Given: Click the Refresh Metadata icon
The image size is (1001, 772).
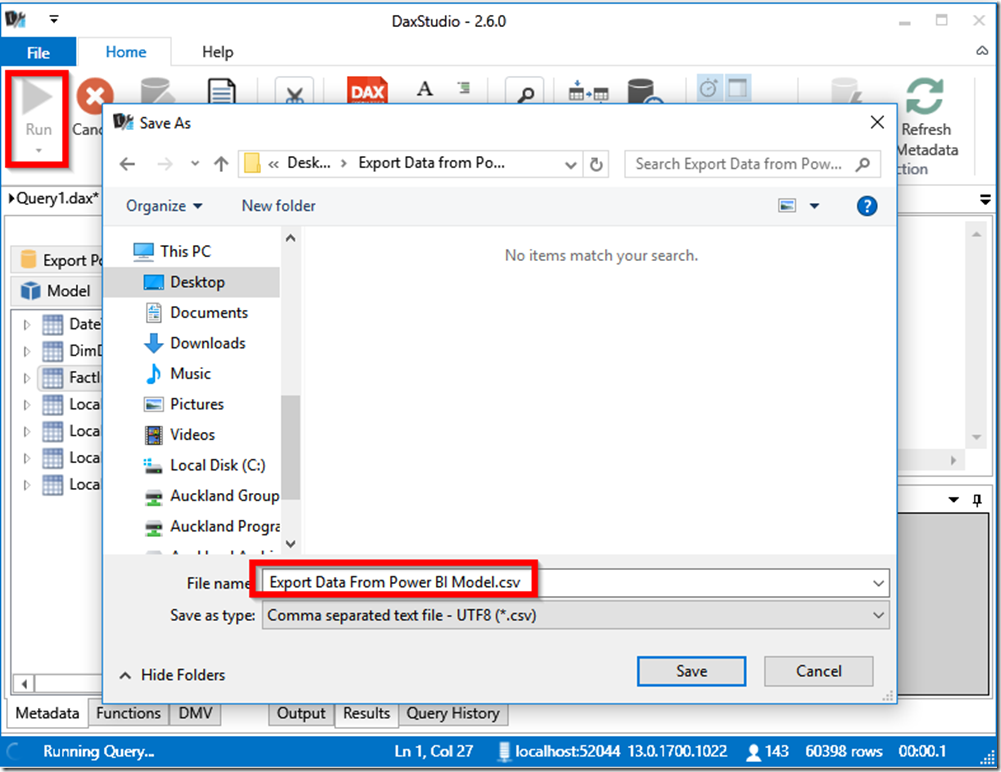Looking at the screenshot, I should point(925,96).
